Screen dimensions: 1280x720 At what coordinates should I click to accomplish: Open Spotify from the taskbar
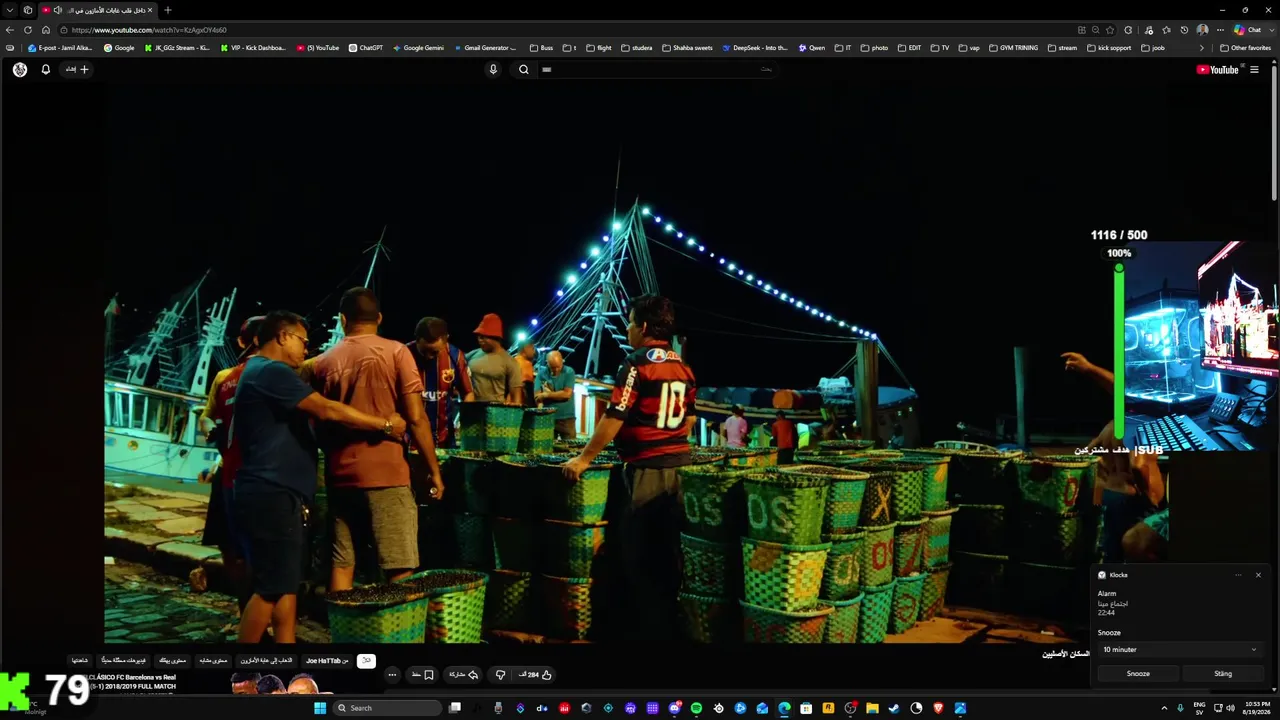pos(696,708)
